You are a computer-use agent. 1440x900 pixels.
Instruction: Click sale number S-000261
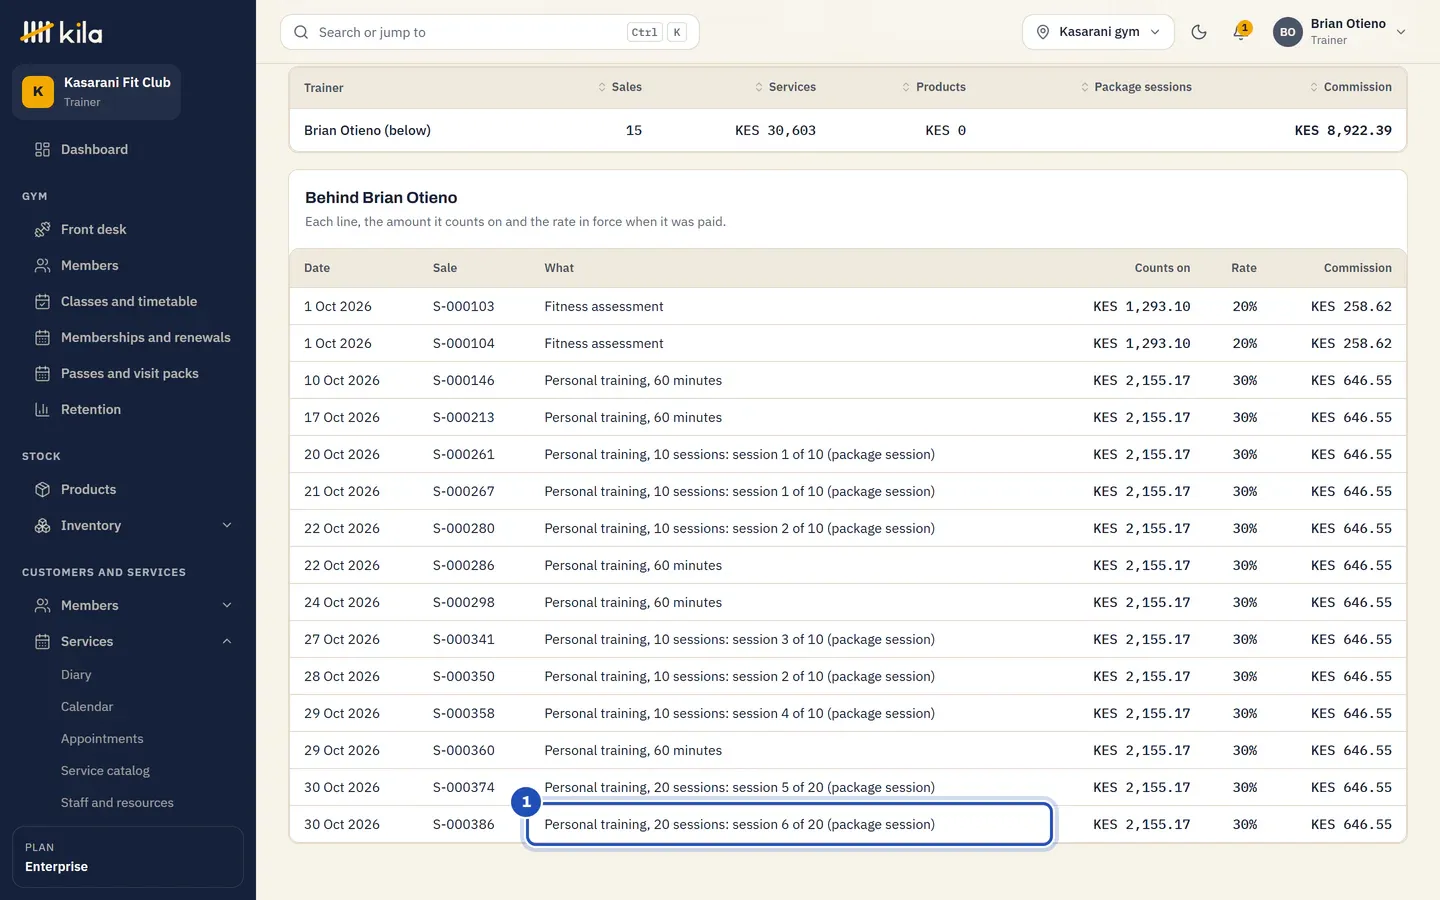[464, 455]
